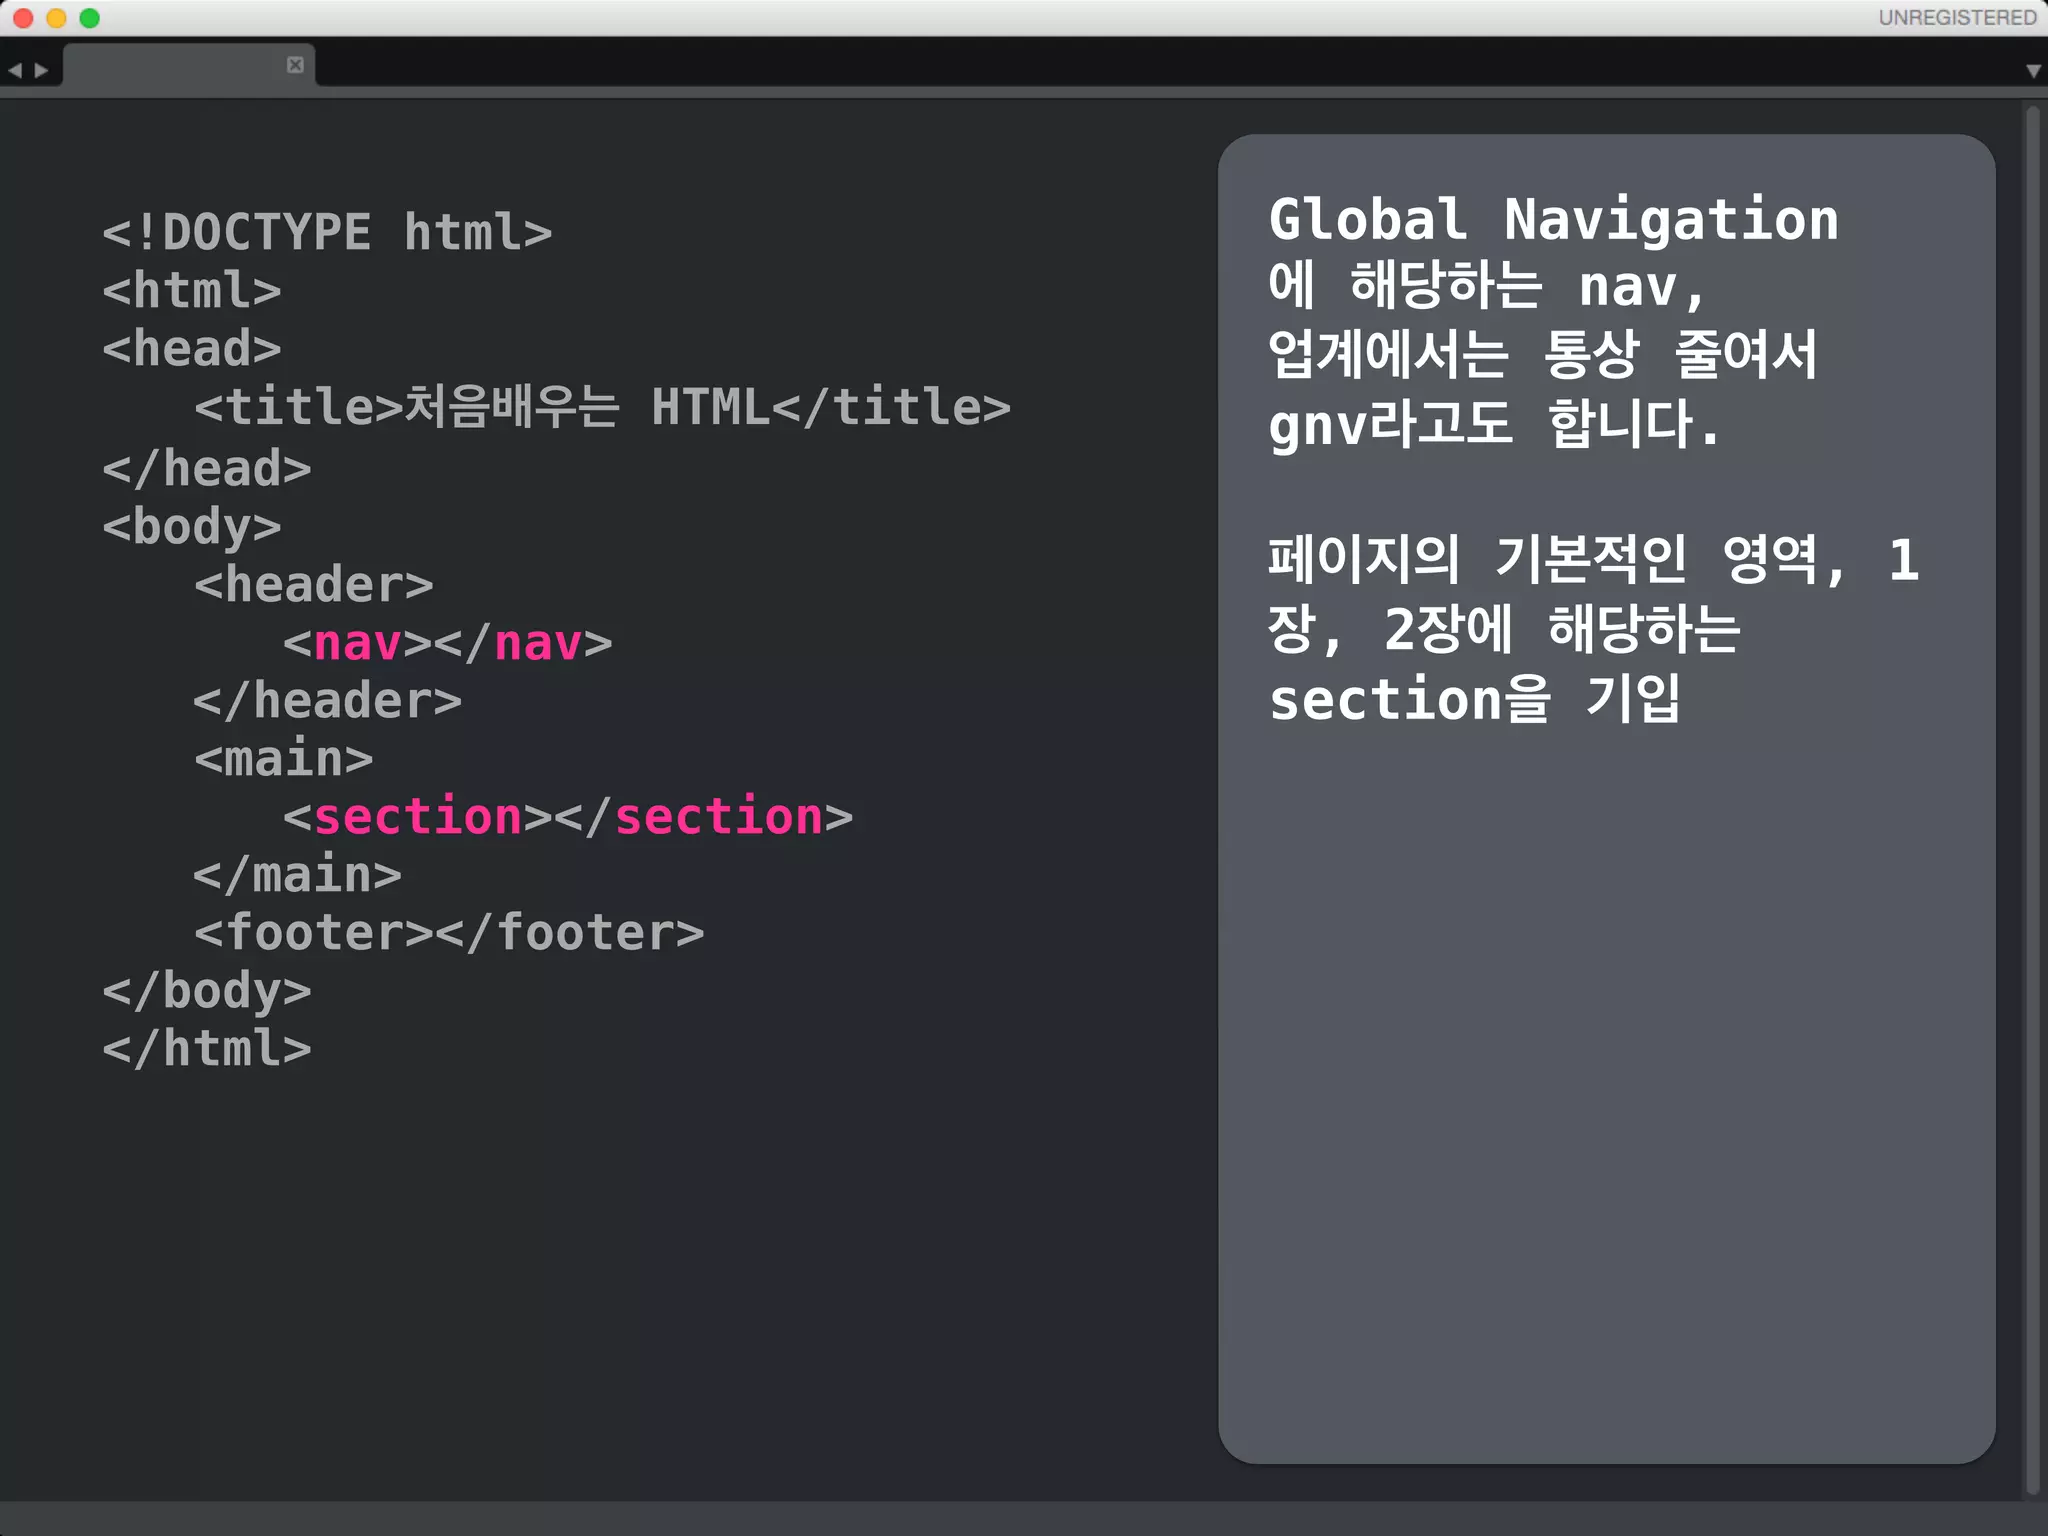Viewport: 2048px width, 1536px height.
Task: Click the 'gnv라고도 합니다.' note text
Action: click(1494, 424)
